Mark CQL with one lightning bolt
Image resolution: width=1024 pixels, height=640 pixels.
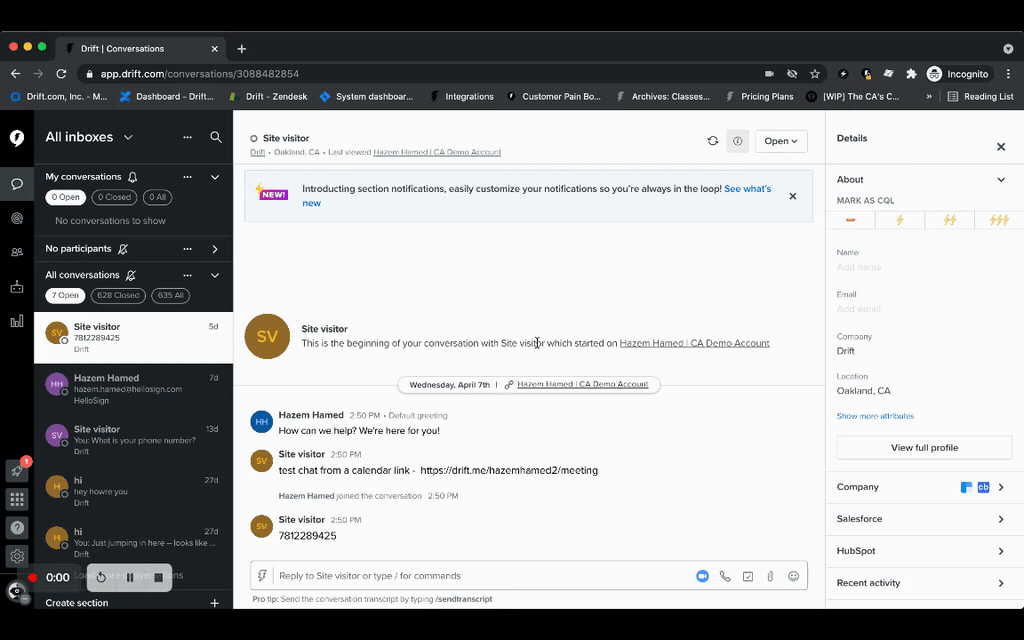(900, 220)
